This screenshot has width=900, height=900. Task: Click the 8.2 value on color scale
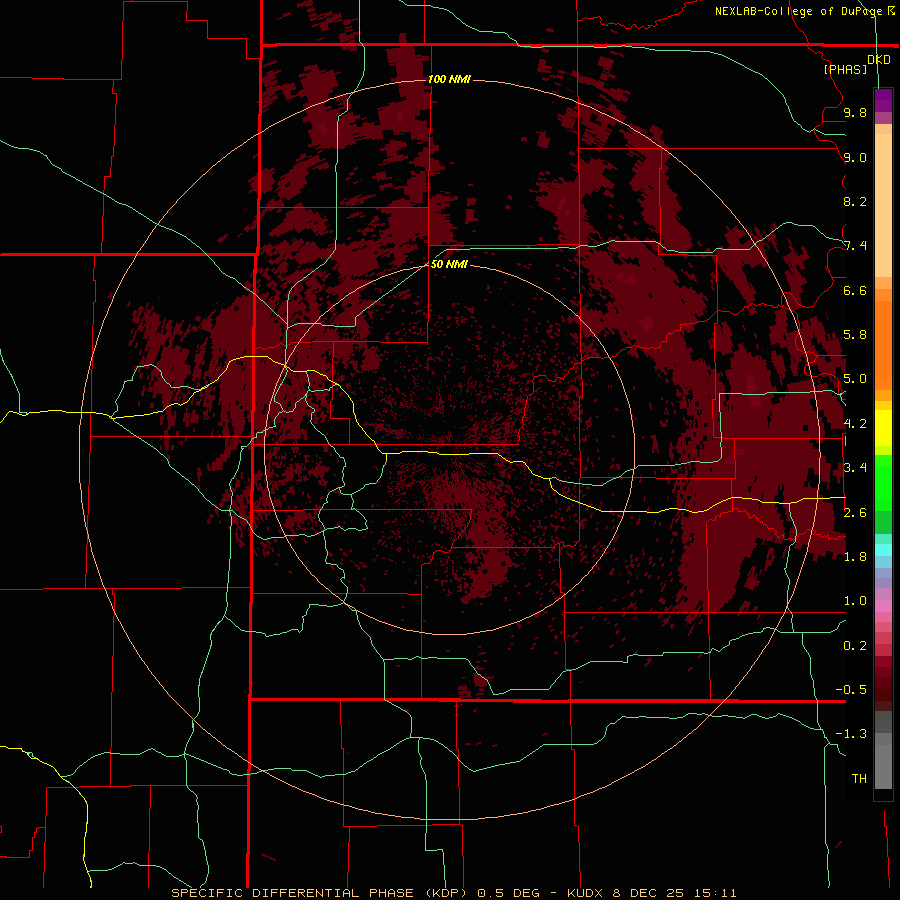click(x=855, y=201)
